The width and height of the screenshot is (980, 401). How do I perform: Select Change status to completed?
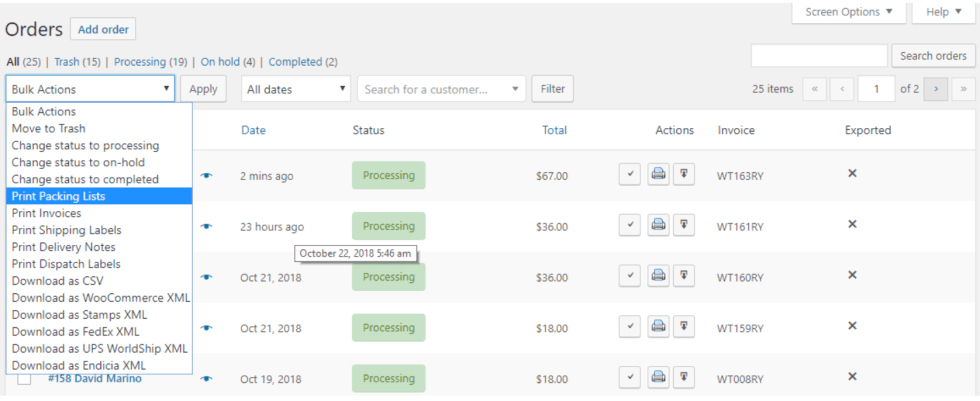[x=99, y=179]
